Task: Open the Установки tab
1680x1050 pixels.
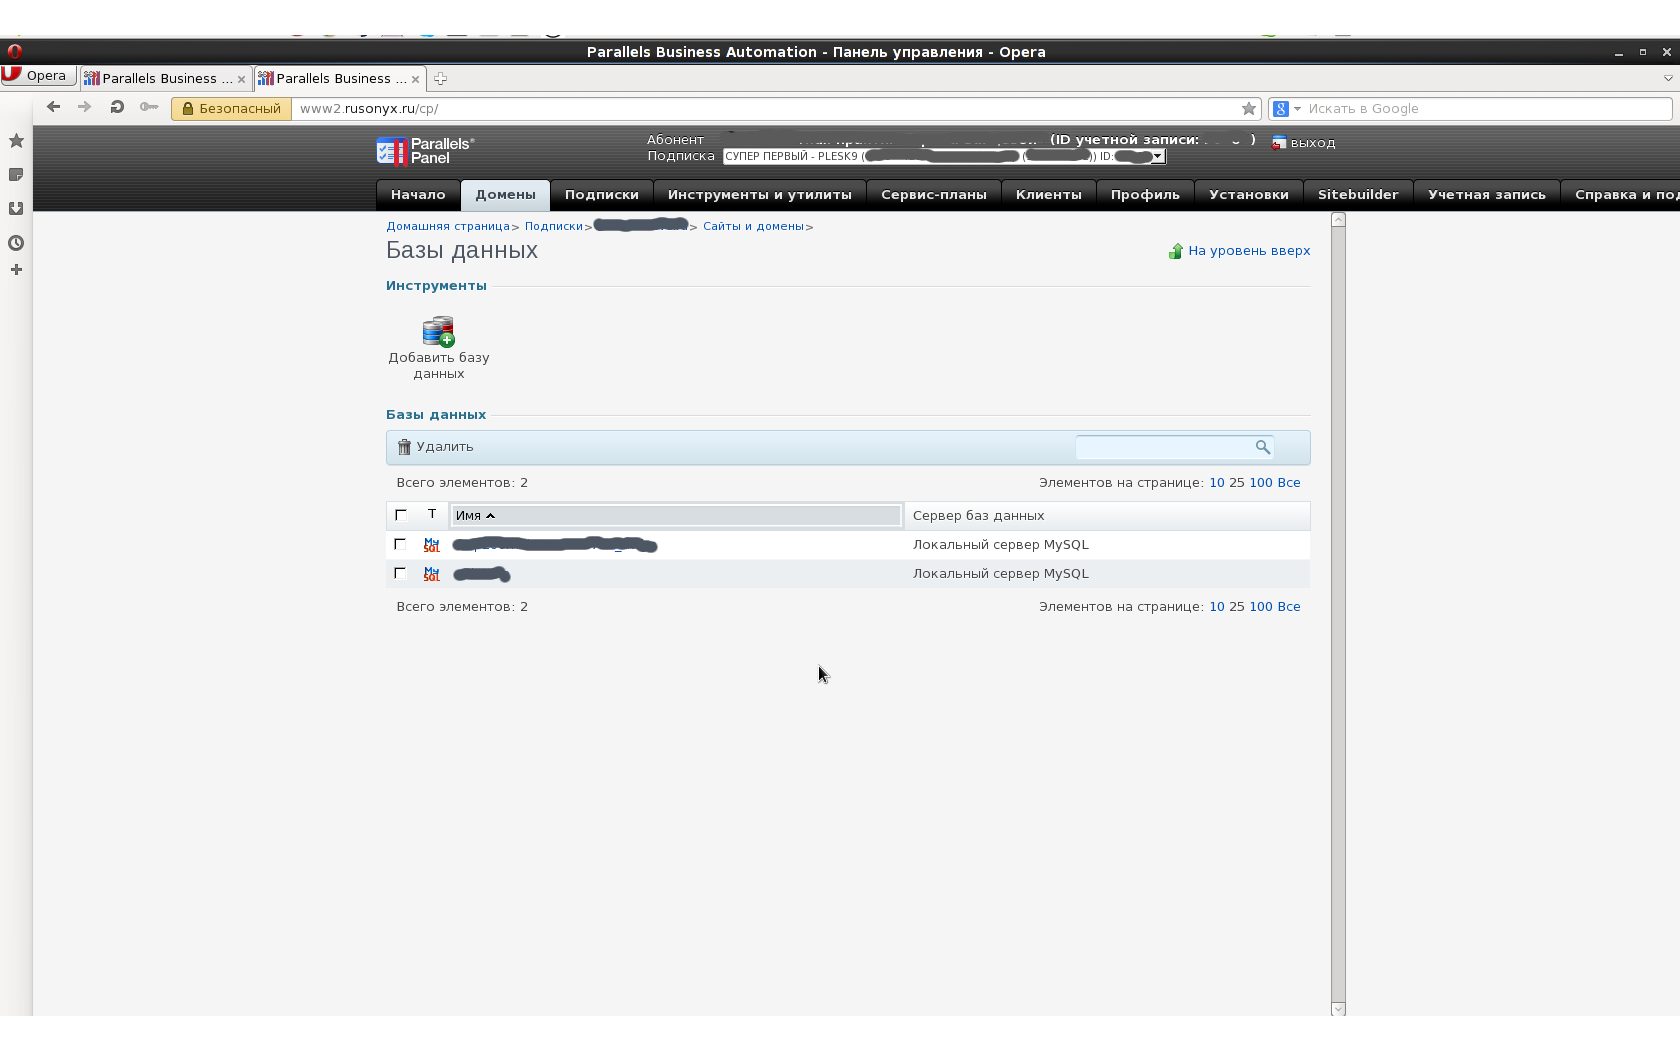Action: click(1249, 195)
